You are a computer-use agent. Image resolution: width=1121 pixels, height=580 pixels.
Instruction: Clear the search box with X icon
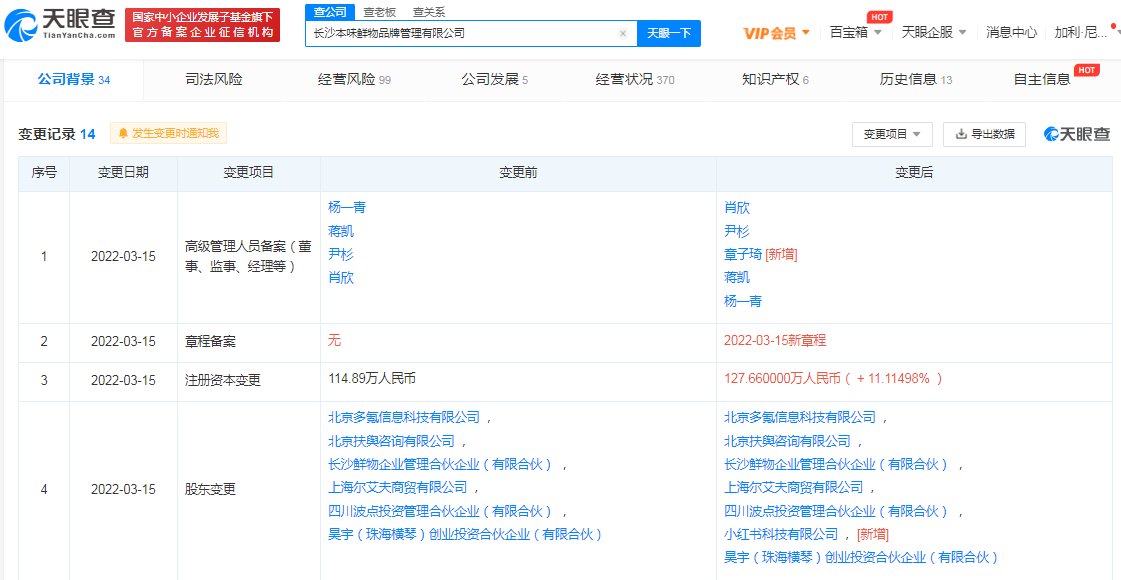tap(623, 33)
